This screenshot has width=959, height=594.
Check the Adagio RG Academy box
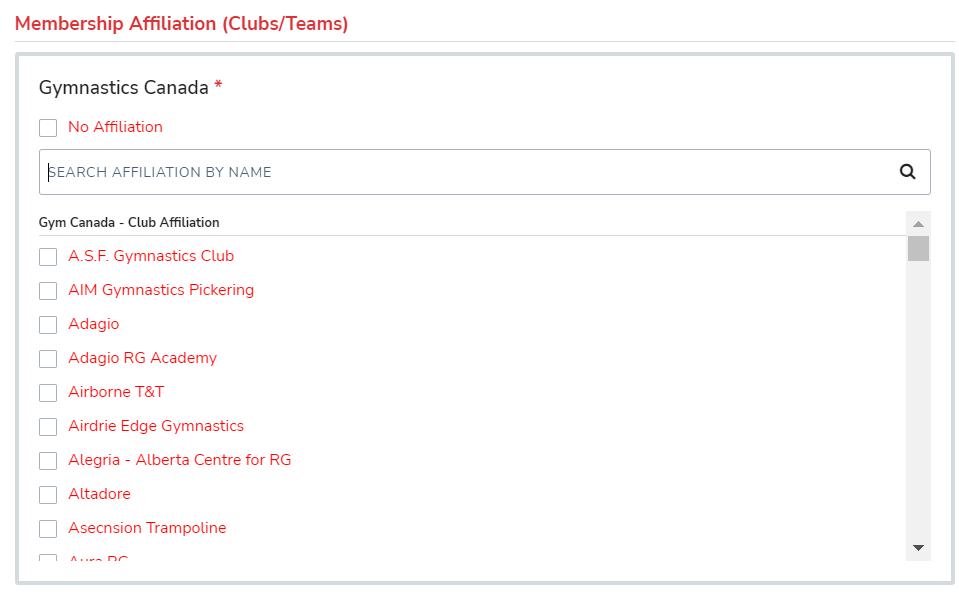[48, 359]
